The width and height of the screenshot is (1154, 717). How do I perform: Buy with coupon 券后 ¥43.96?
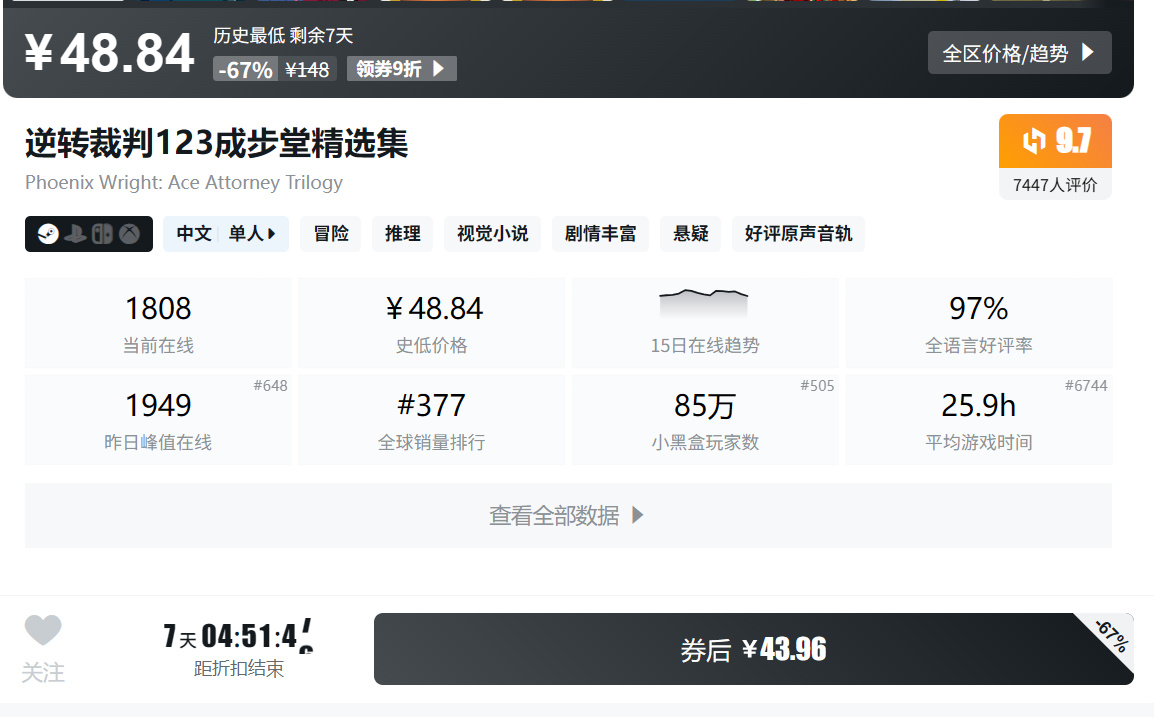pyautogui.click(x=754, y=649)
